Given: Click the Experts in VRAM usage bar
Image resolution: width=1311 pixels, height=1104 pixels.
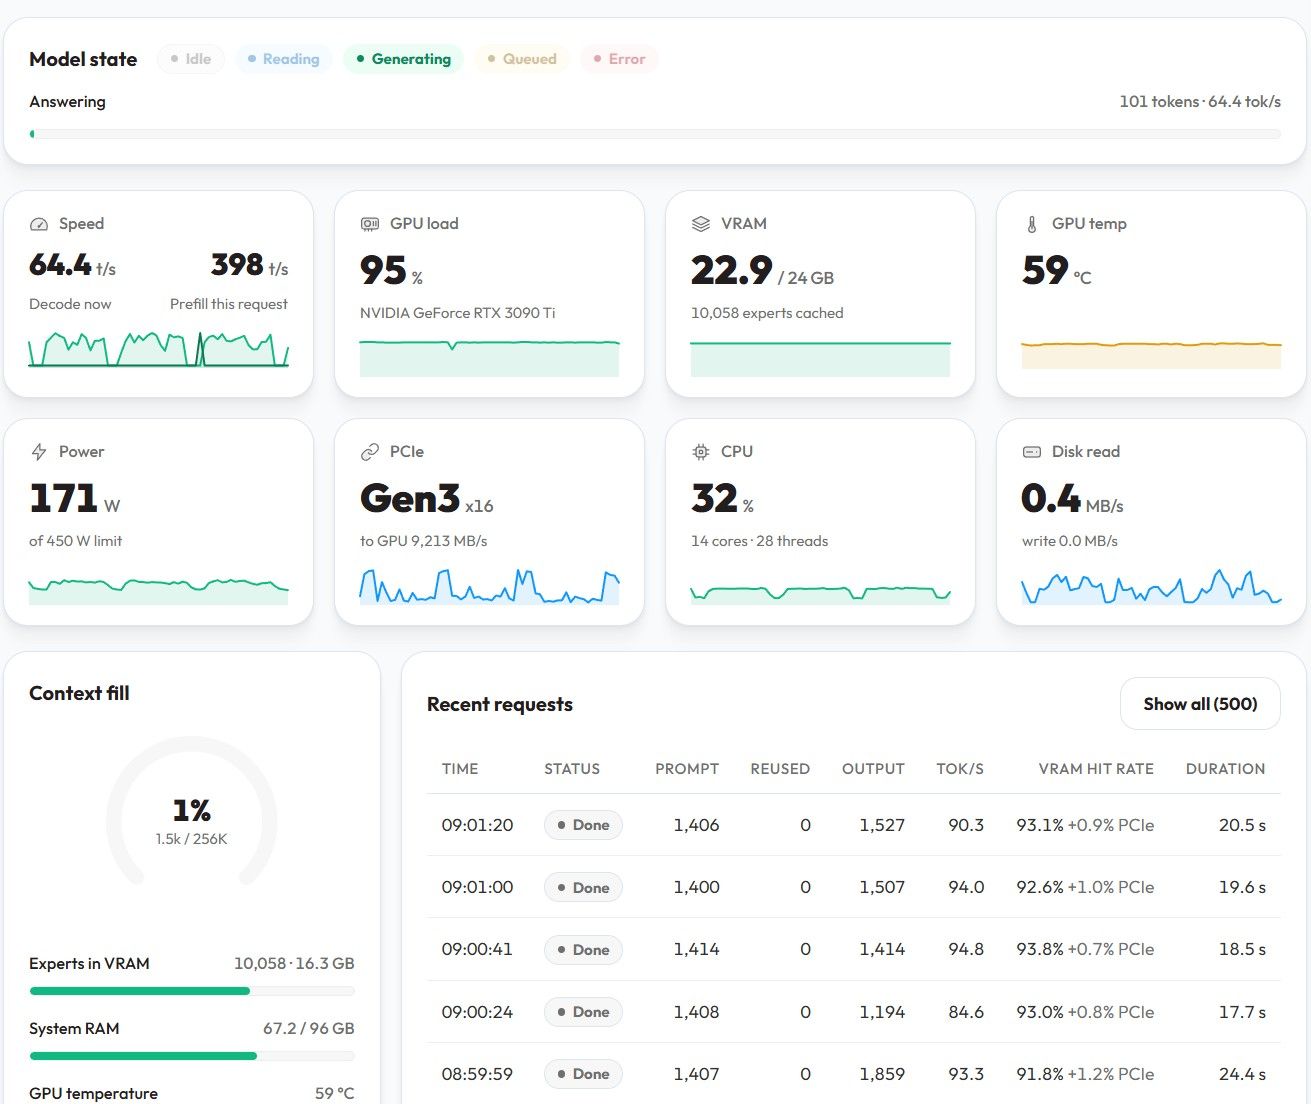Looking at the screenshot, I should (192, 991).
